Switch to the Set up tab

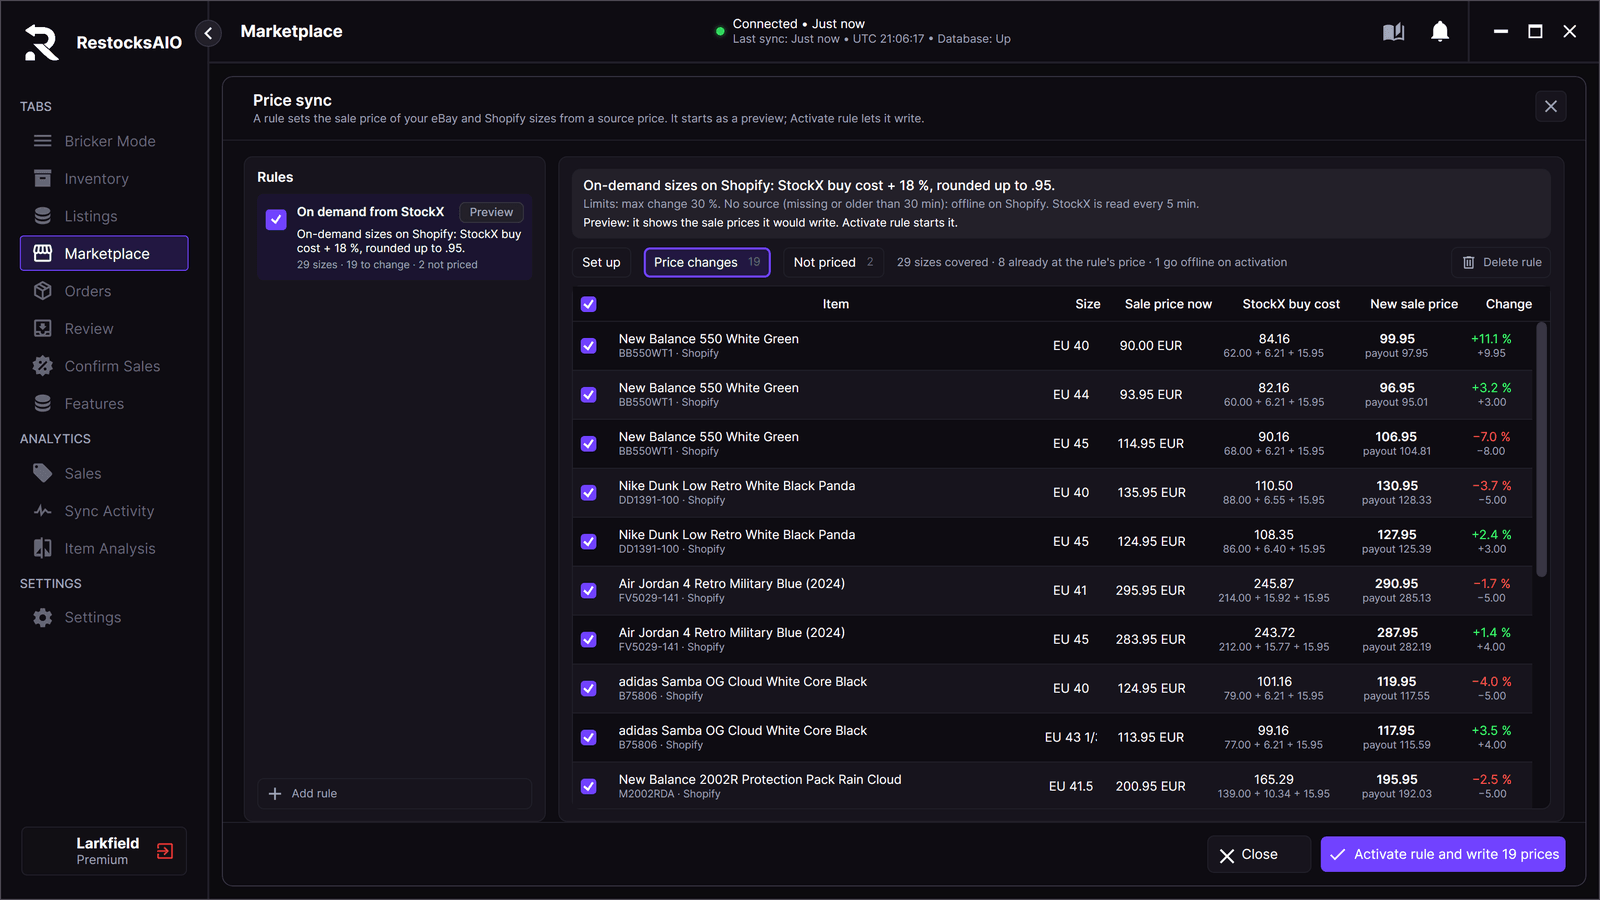pyautogui.click(x=602, y=262)
